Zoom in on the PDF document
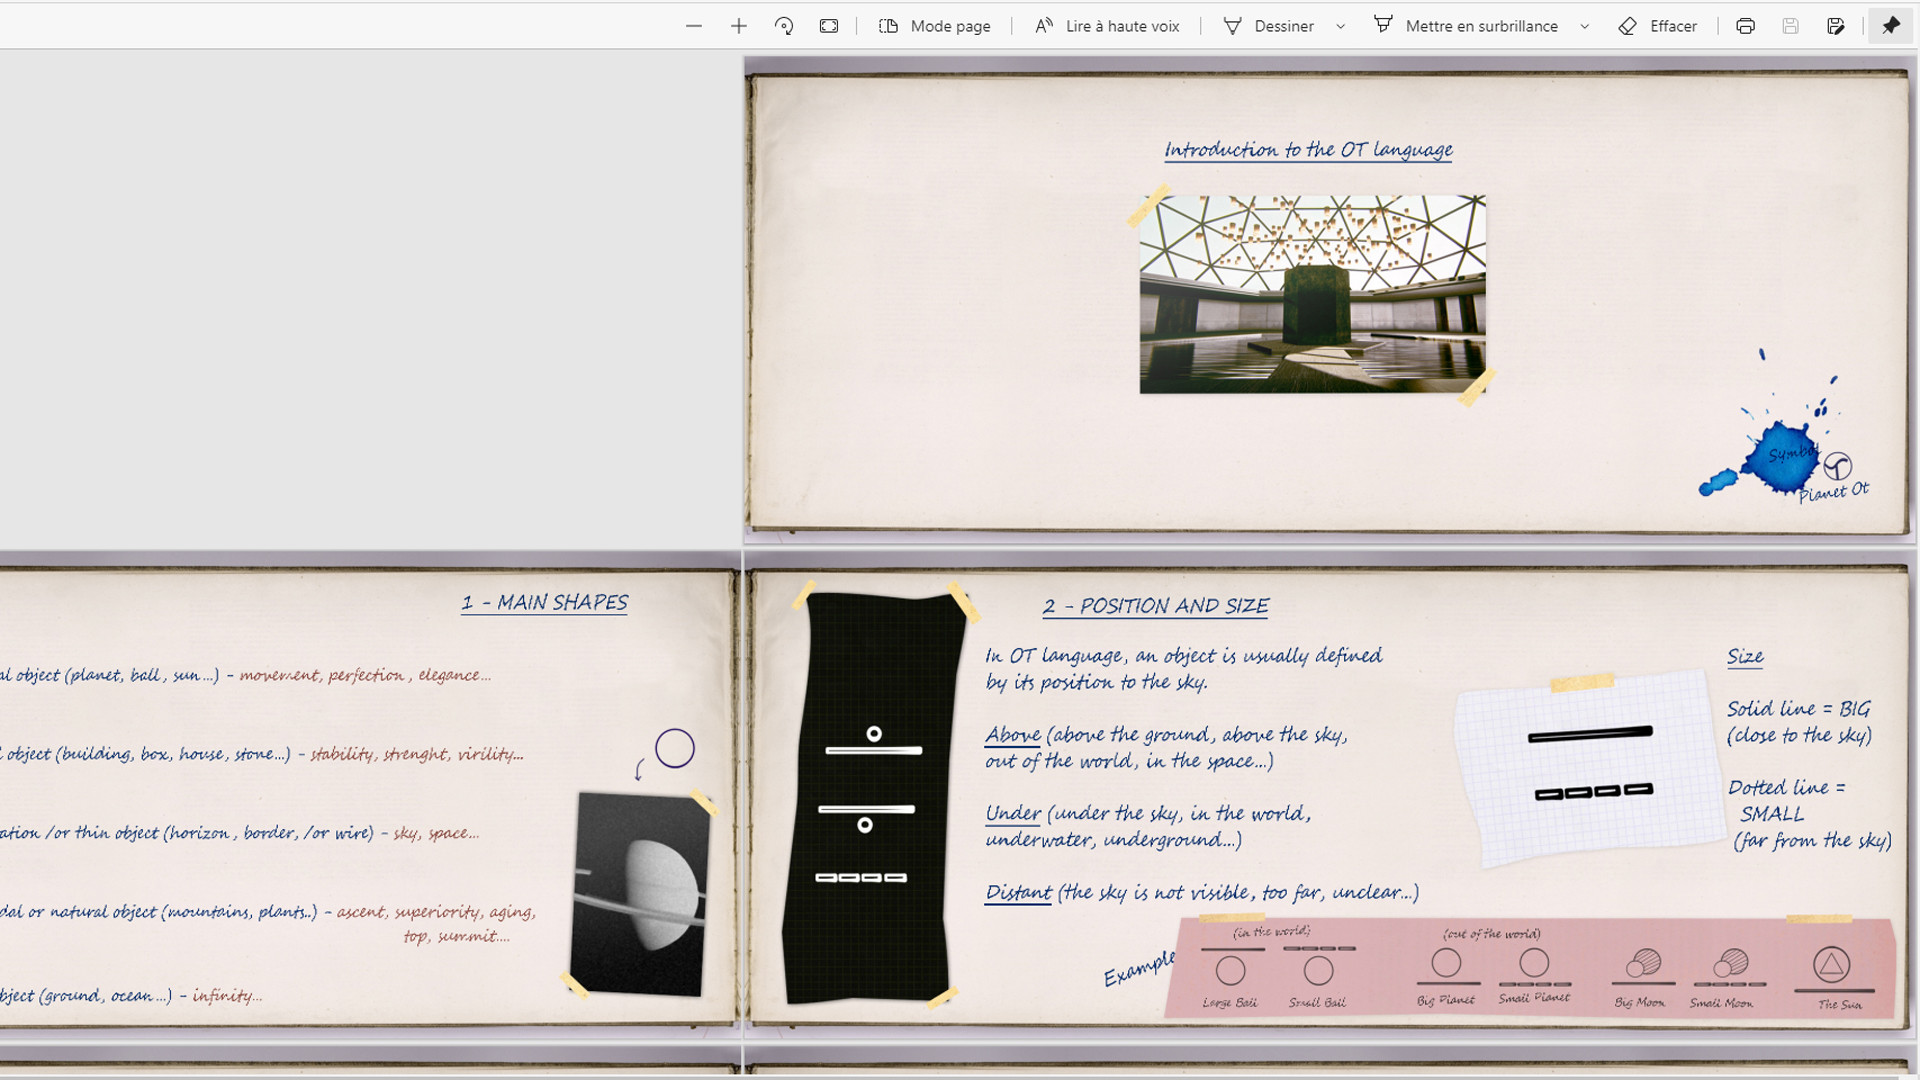 click(738, 26)
